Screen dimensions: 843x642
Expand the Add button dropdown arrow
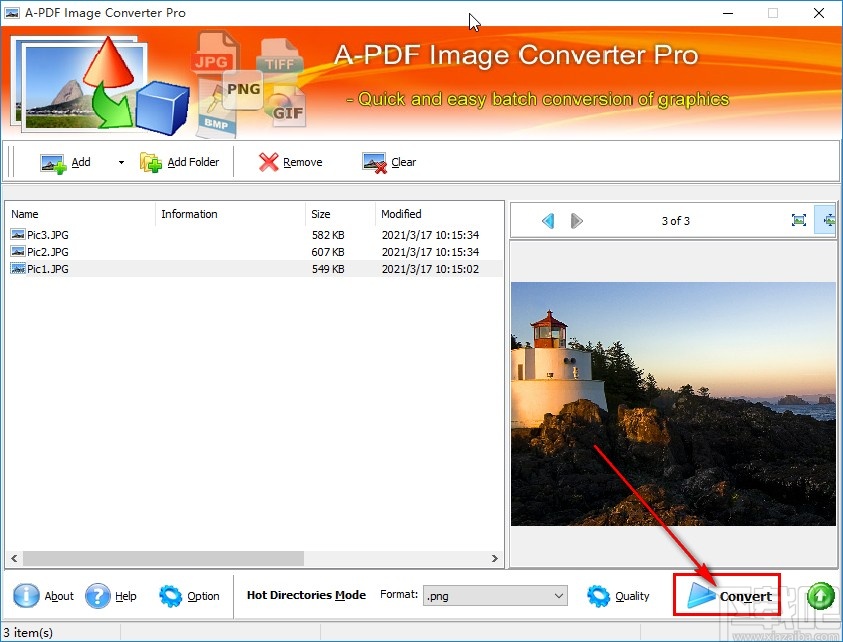119,161
